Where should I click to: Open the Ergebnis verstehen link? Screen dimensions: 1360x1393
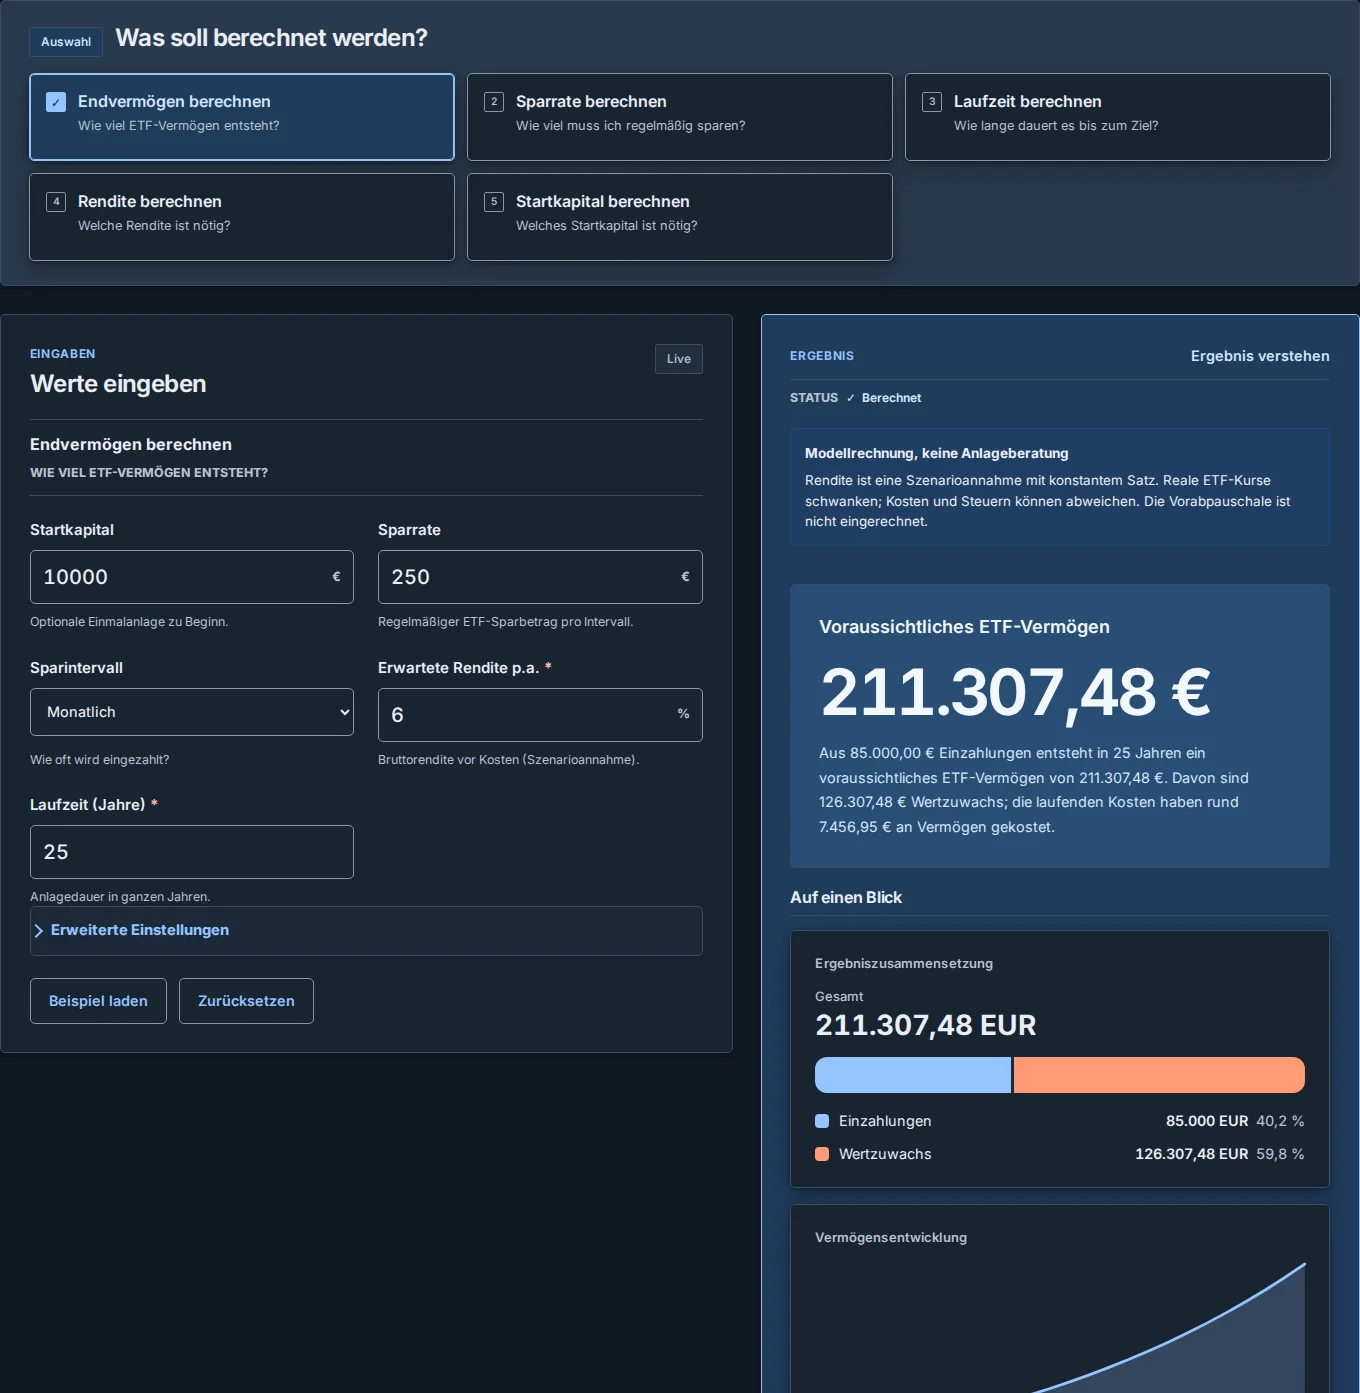1260,356
